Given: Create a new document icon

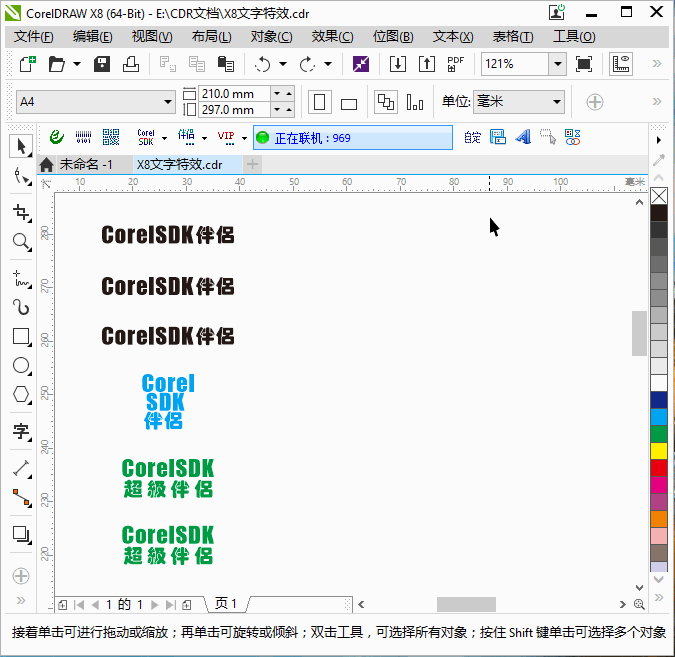Looking at the screenshot, I should (x=28, y=64).
